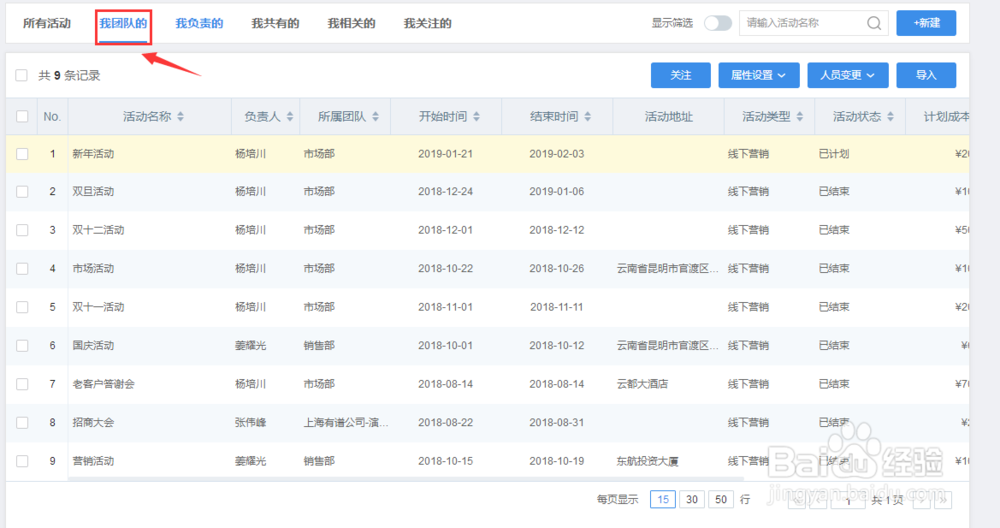This screenshot has height=528, width=1000.
Task: Select checkbox for 双十二活动 row
Action: pyautogui.click(x=22, y=230)
